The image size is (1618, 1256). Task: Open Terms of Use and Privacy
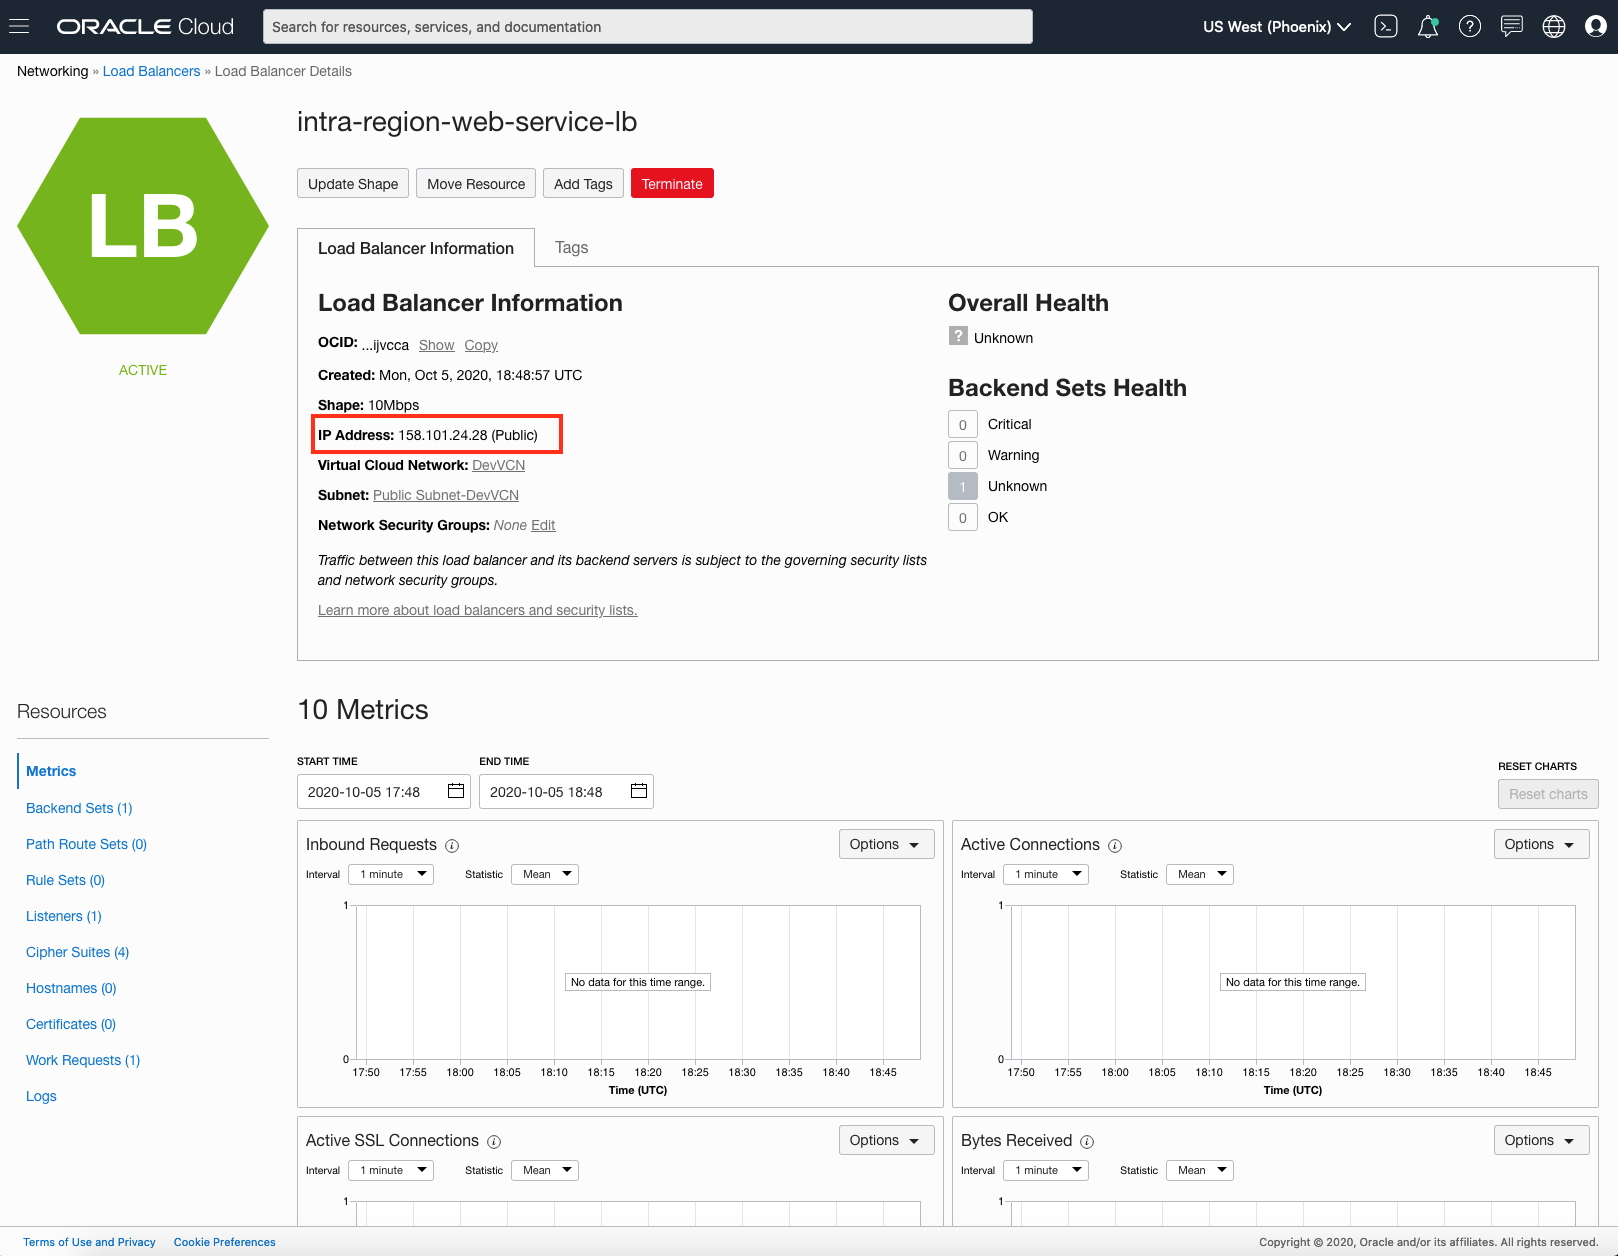(x=89, y=1242)
